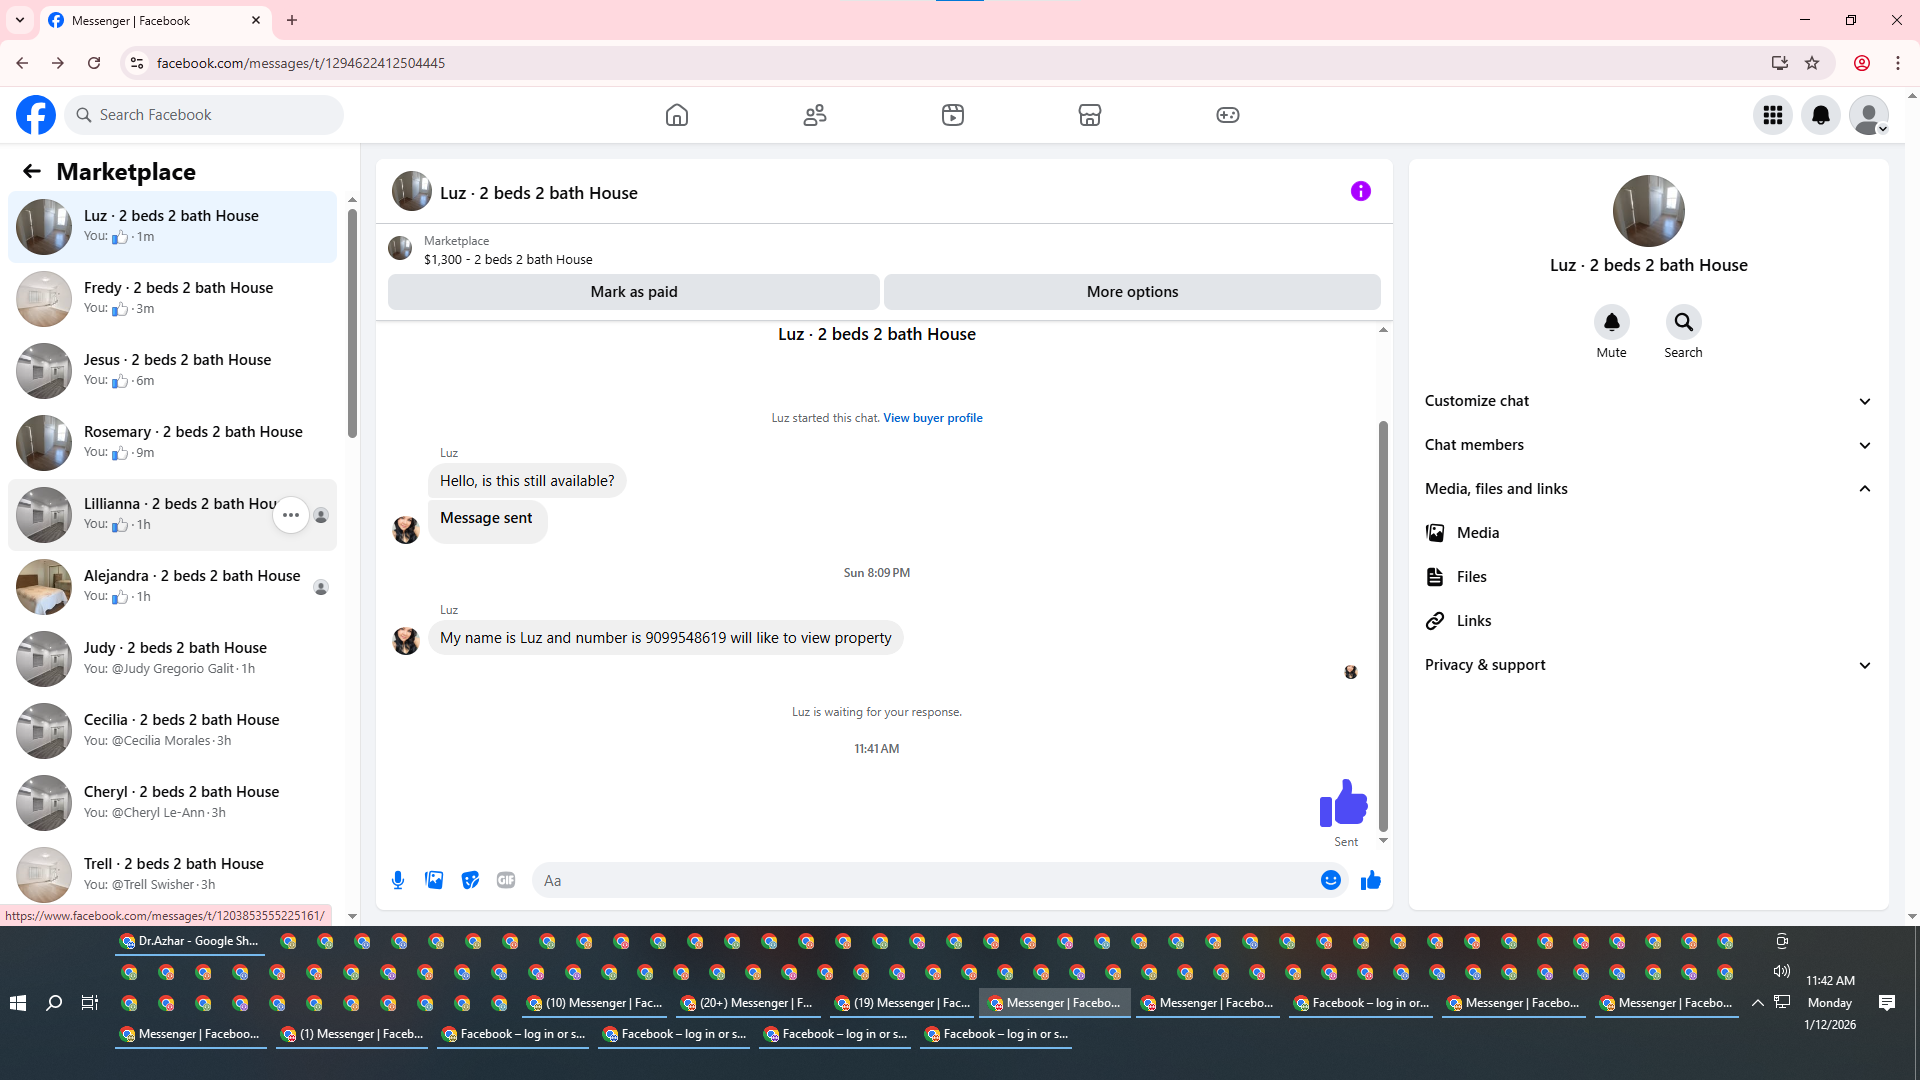Go to the Home tab

(x=677, y=115)
